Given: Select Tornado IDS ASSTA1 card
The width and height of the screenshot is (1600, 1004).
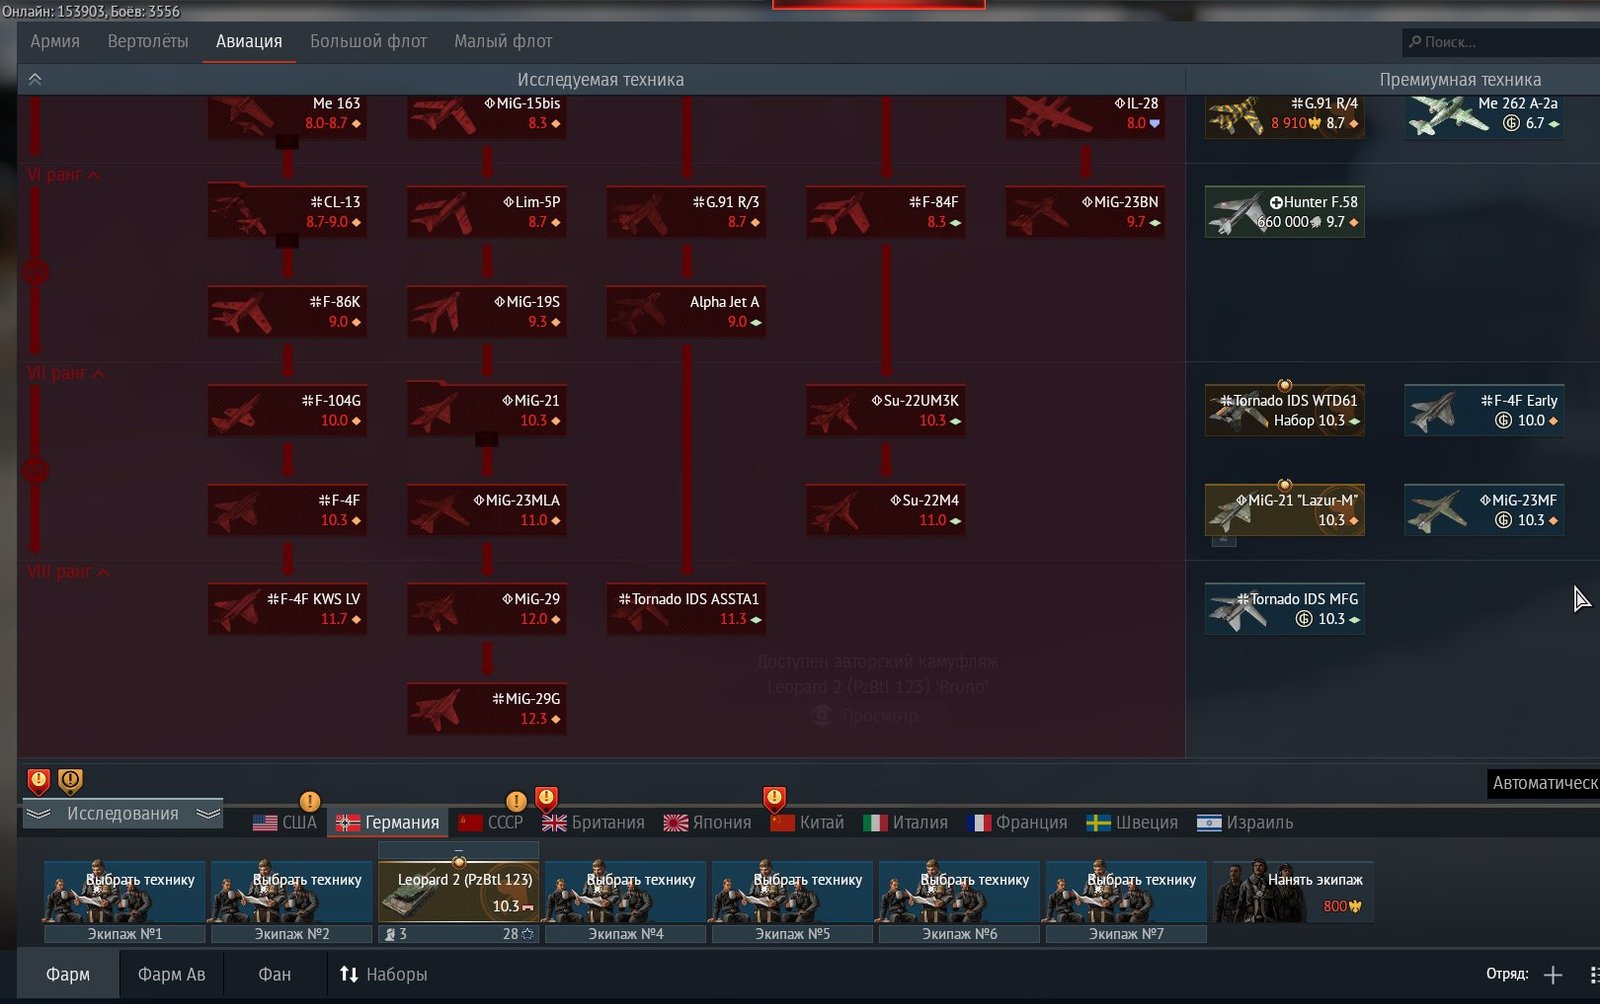Looking at the screenshot, I should [x=686, y=609].
